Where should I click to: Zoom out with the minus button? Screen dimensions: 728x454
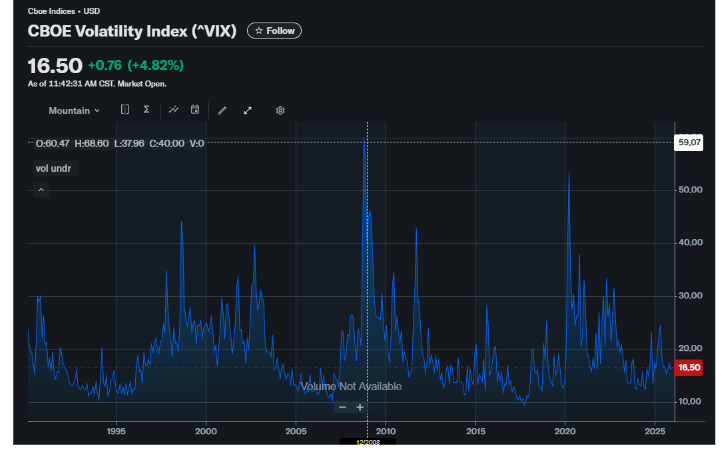(x=342, y=407)
